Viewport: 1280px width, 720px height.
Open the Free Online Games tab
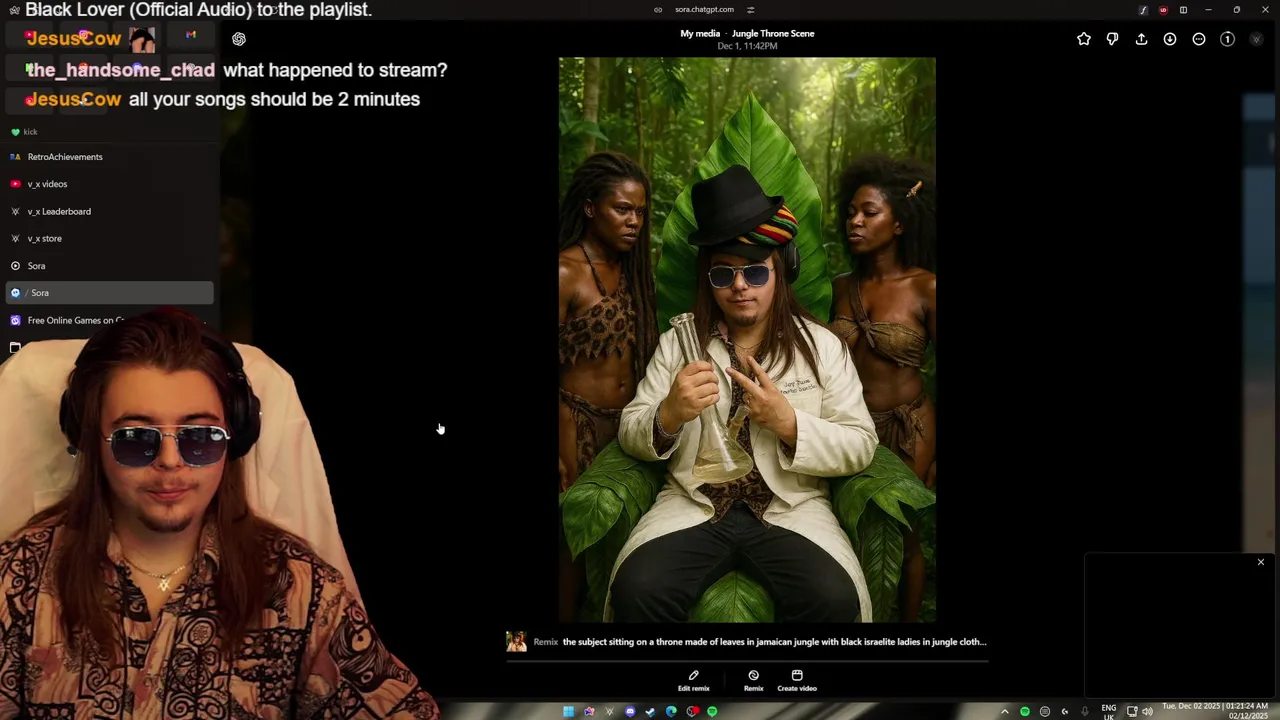(x=110, y=320)
